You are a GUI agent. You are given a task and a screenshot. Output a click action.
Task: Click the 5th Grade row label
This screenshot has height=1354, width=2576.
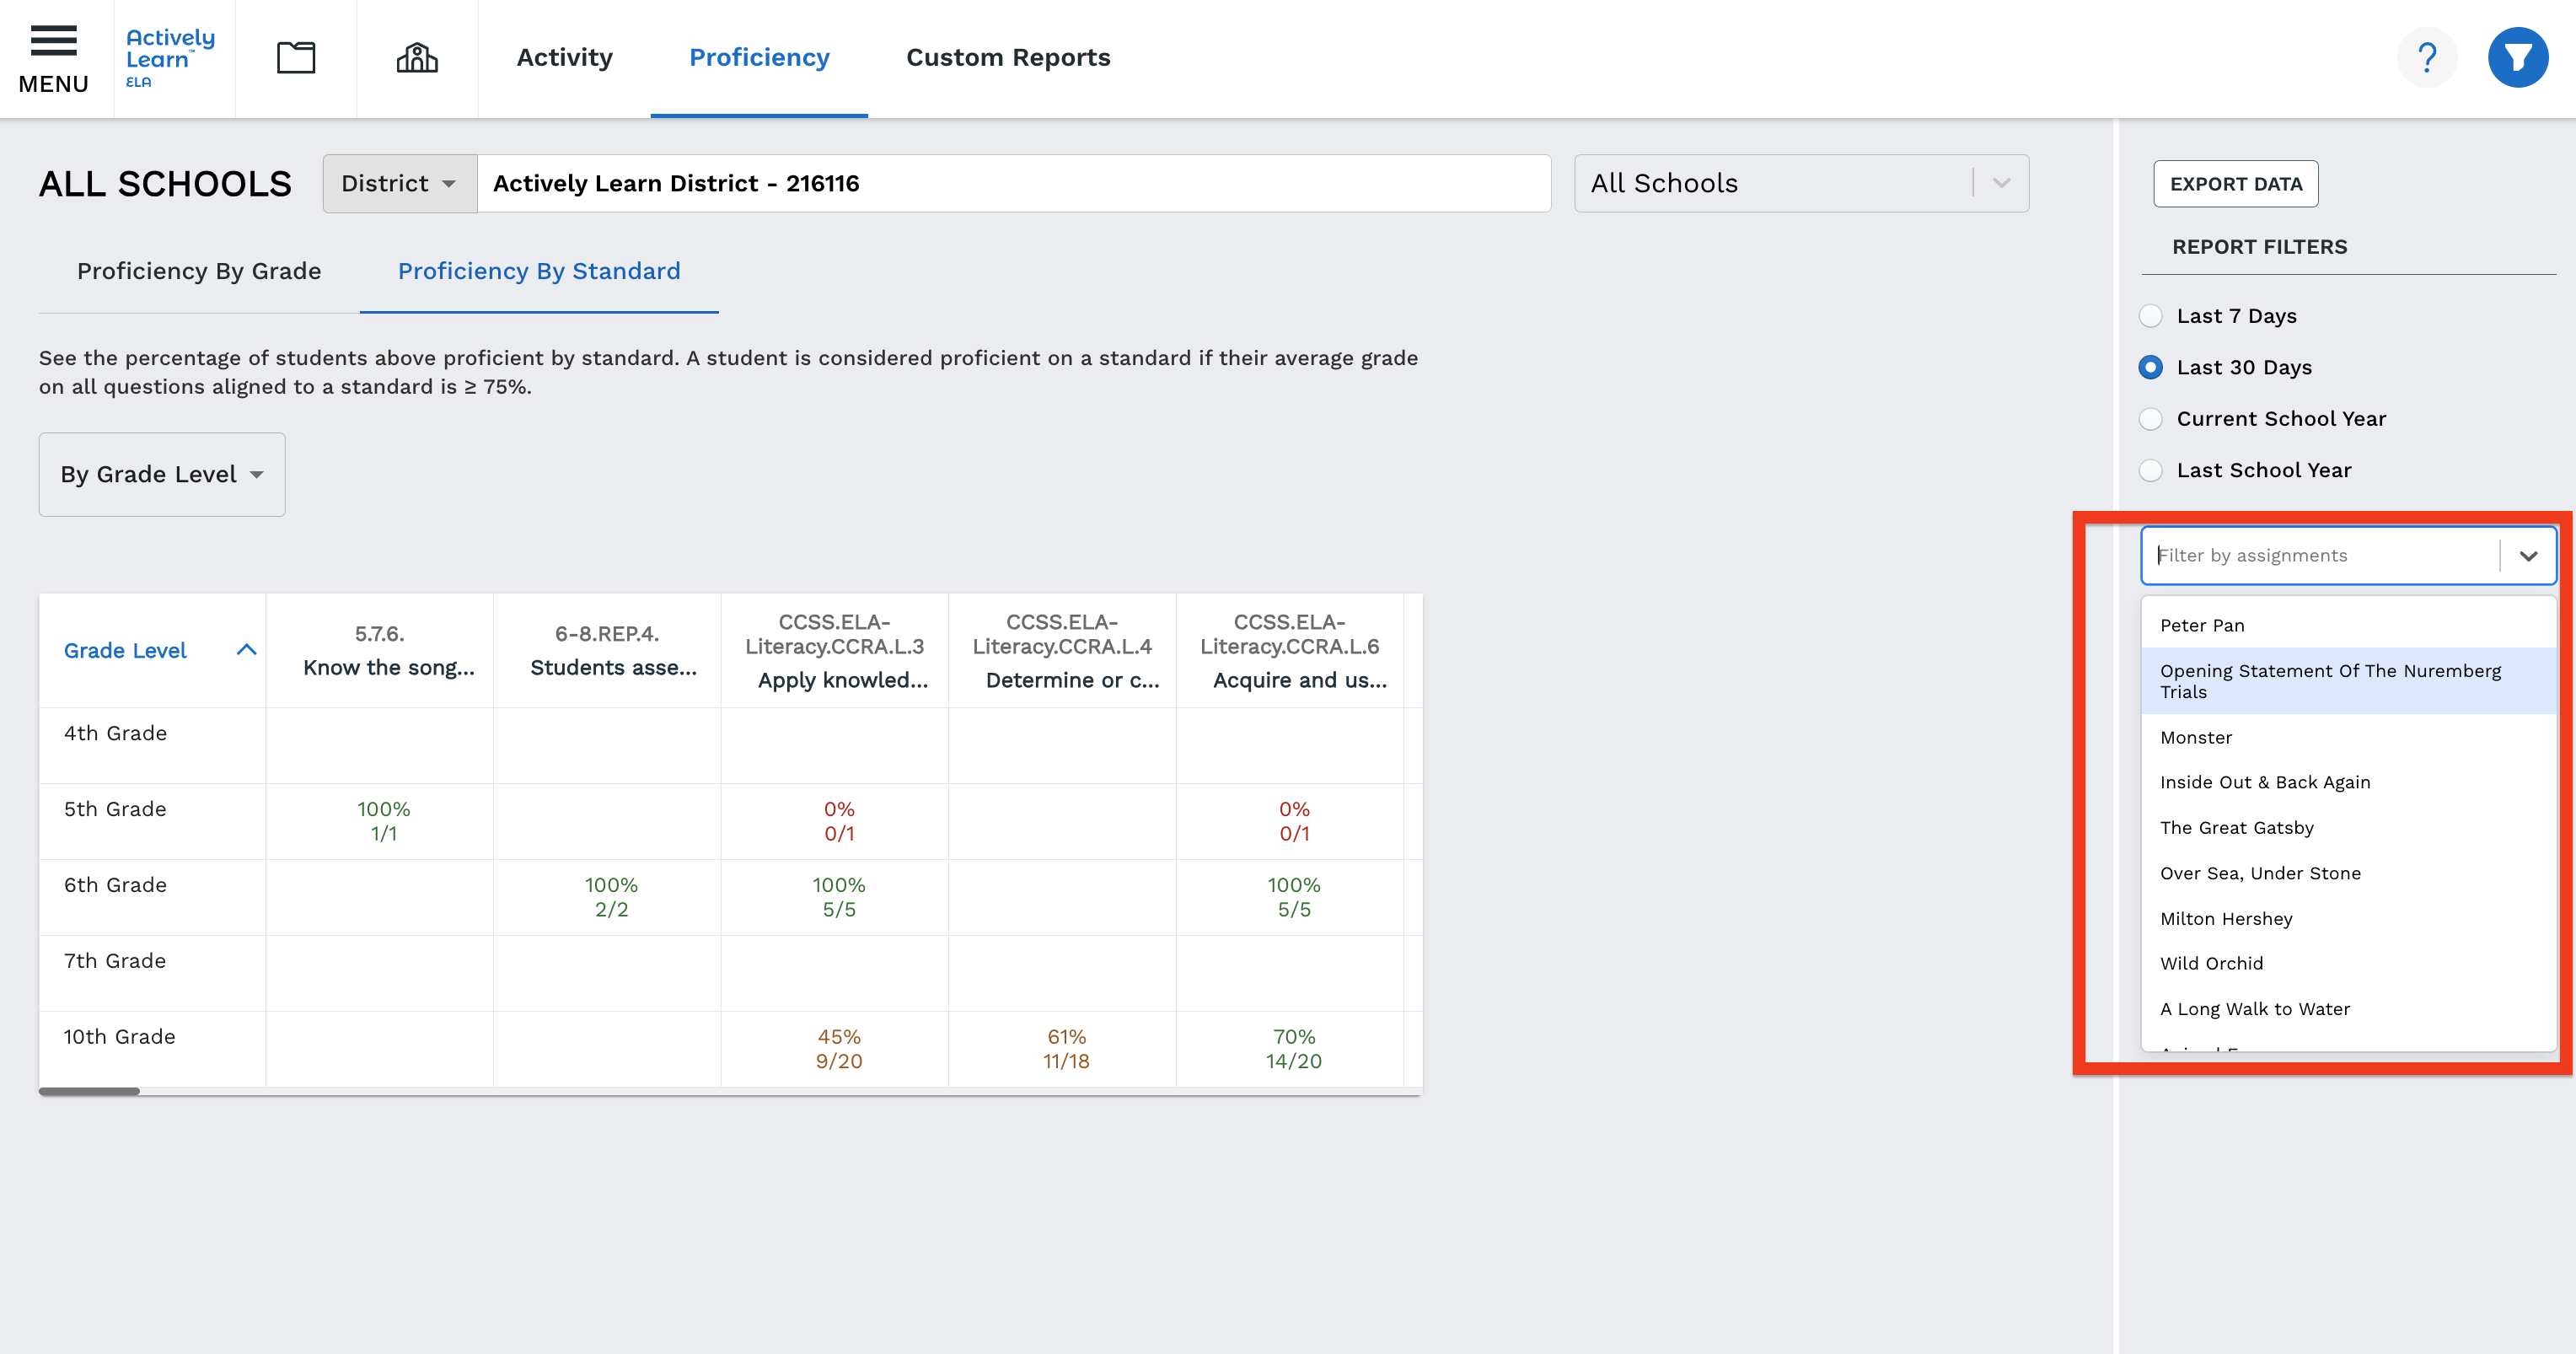click(x=116, y=809)
